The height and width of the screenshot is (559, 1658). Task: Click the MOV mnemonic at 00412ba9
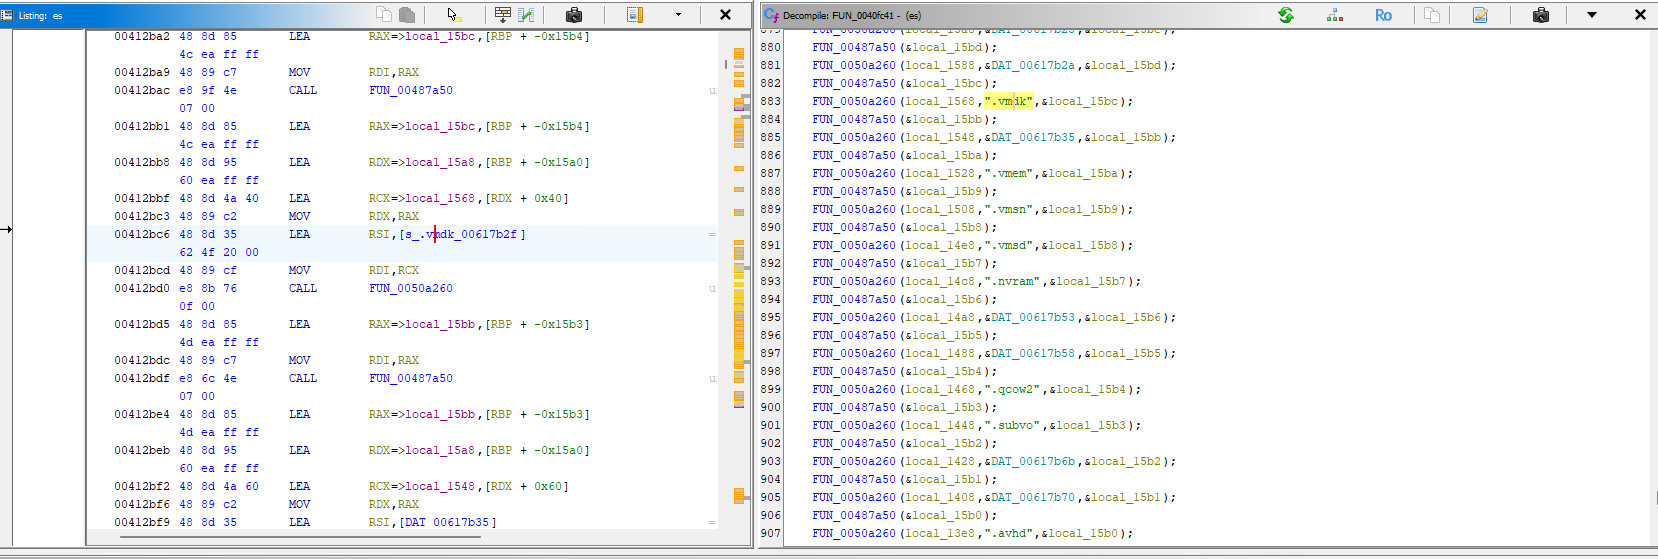(300, 72)
